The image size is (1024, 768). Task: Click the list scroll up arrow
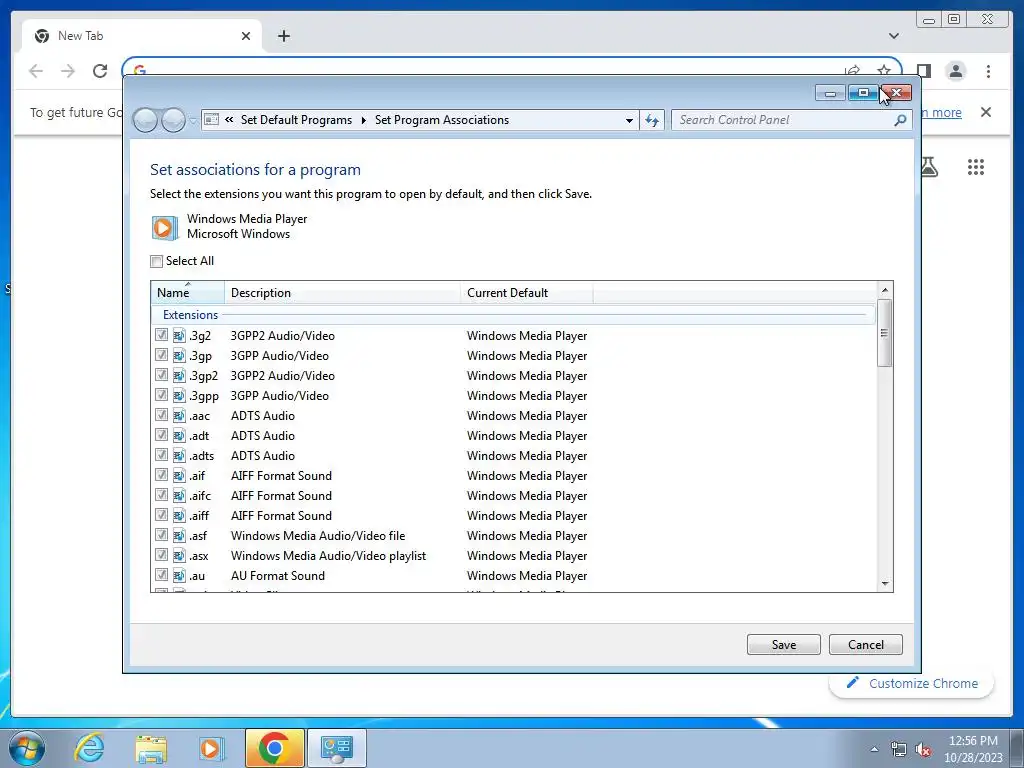(x=885, y=290)
